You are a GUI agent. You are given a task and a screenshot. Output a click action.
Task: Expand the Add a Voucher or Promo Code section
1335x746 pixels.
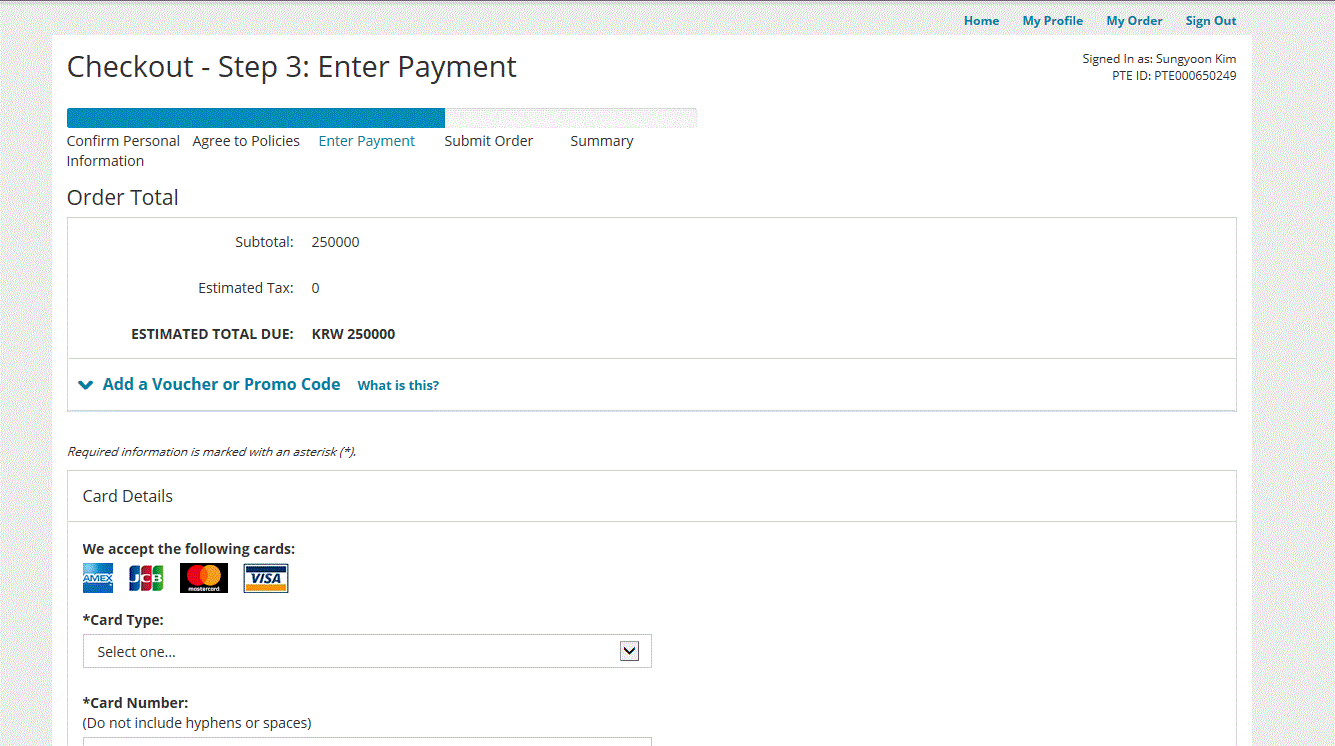221,384
